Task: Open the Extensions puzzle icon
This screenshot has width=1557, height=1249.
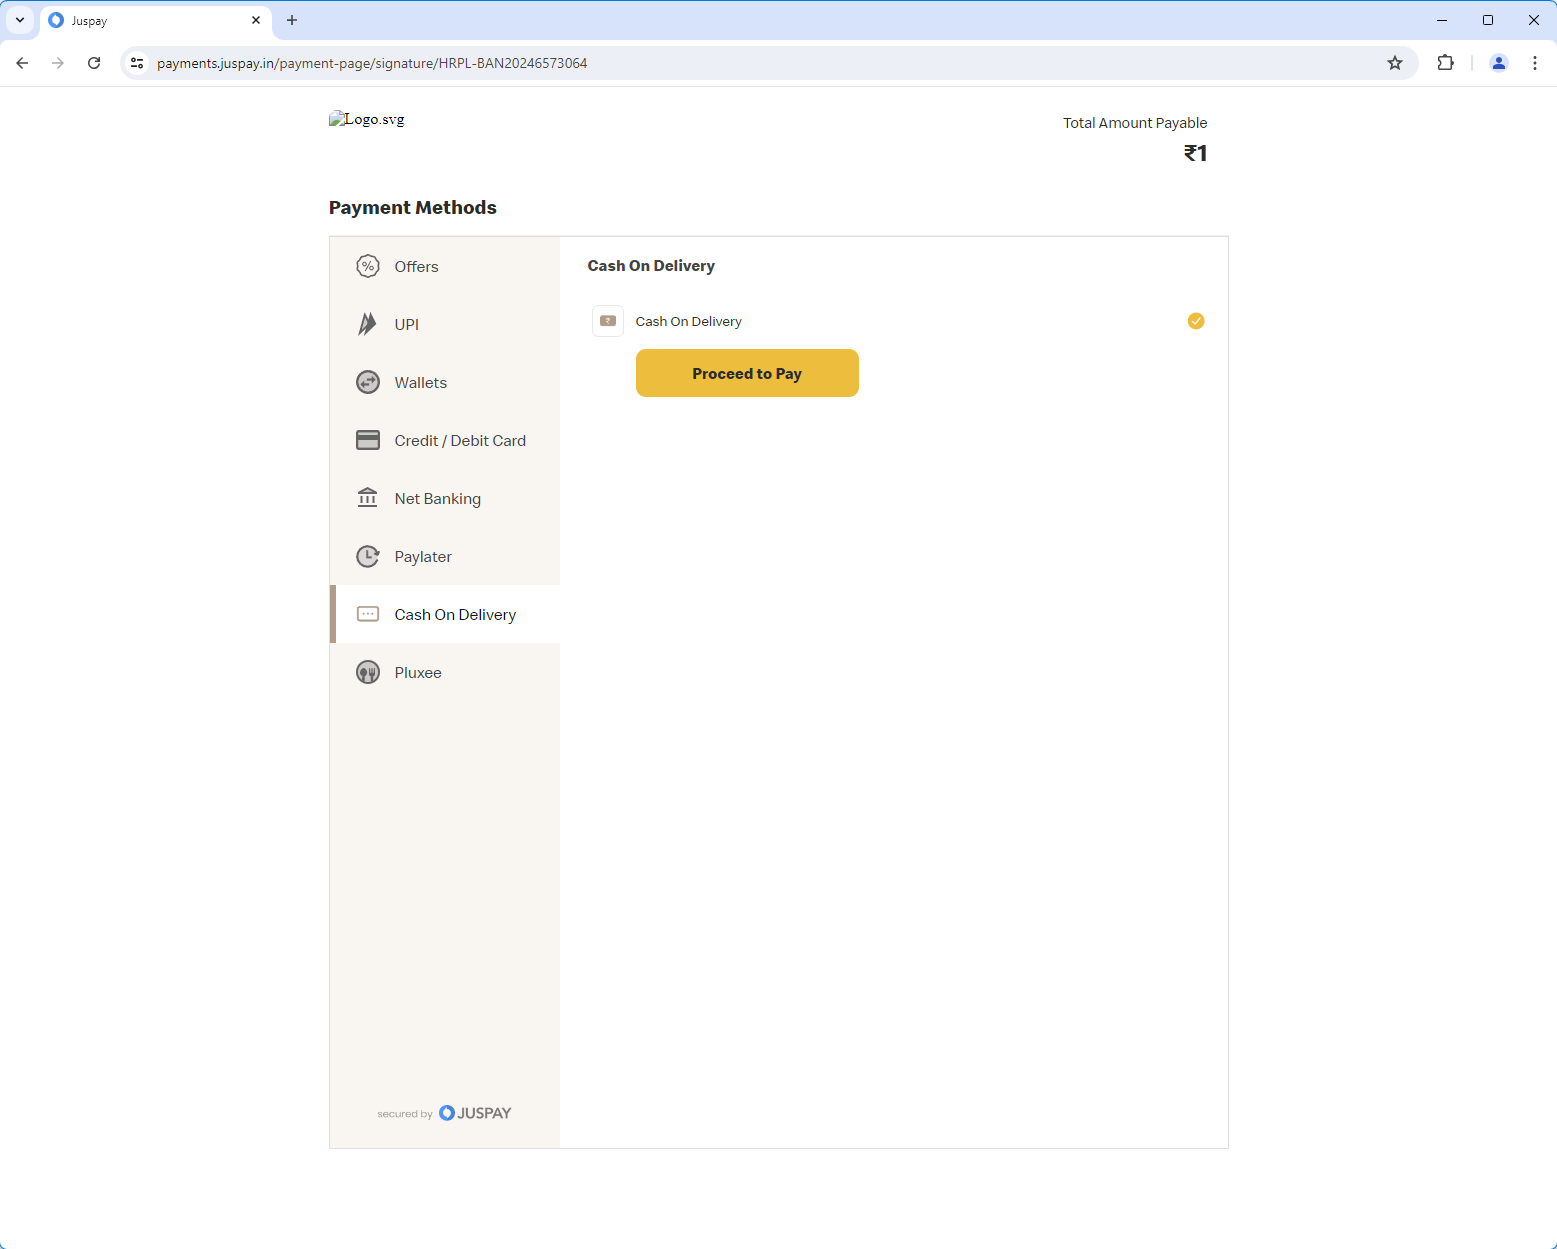Action: tap(1445, 63)
